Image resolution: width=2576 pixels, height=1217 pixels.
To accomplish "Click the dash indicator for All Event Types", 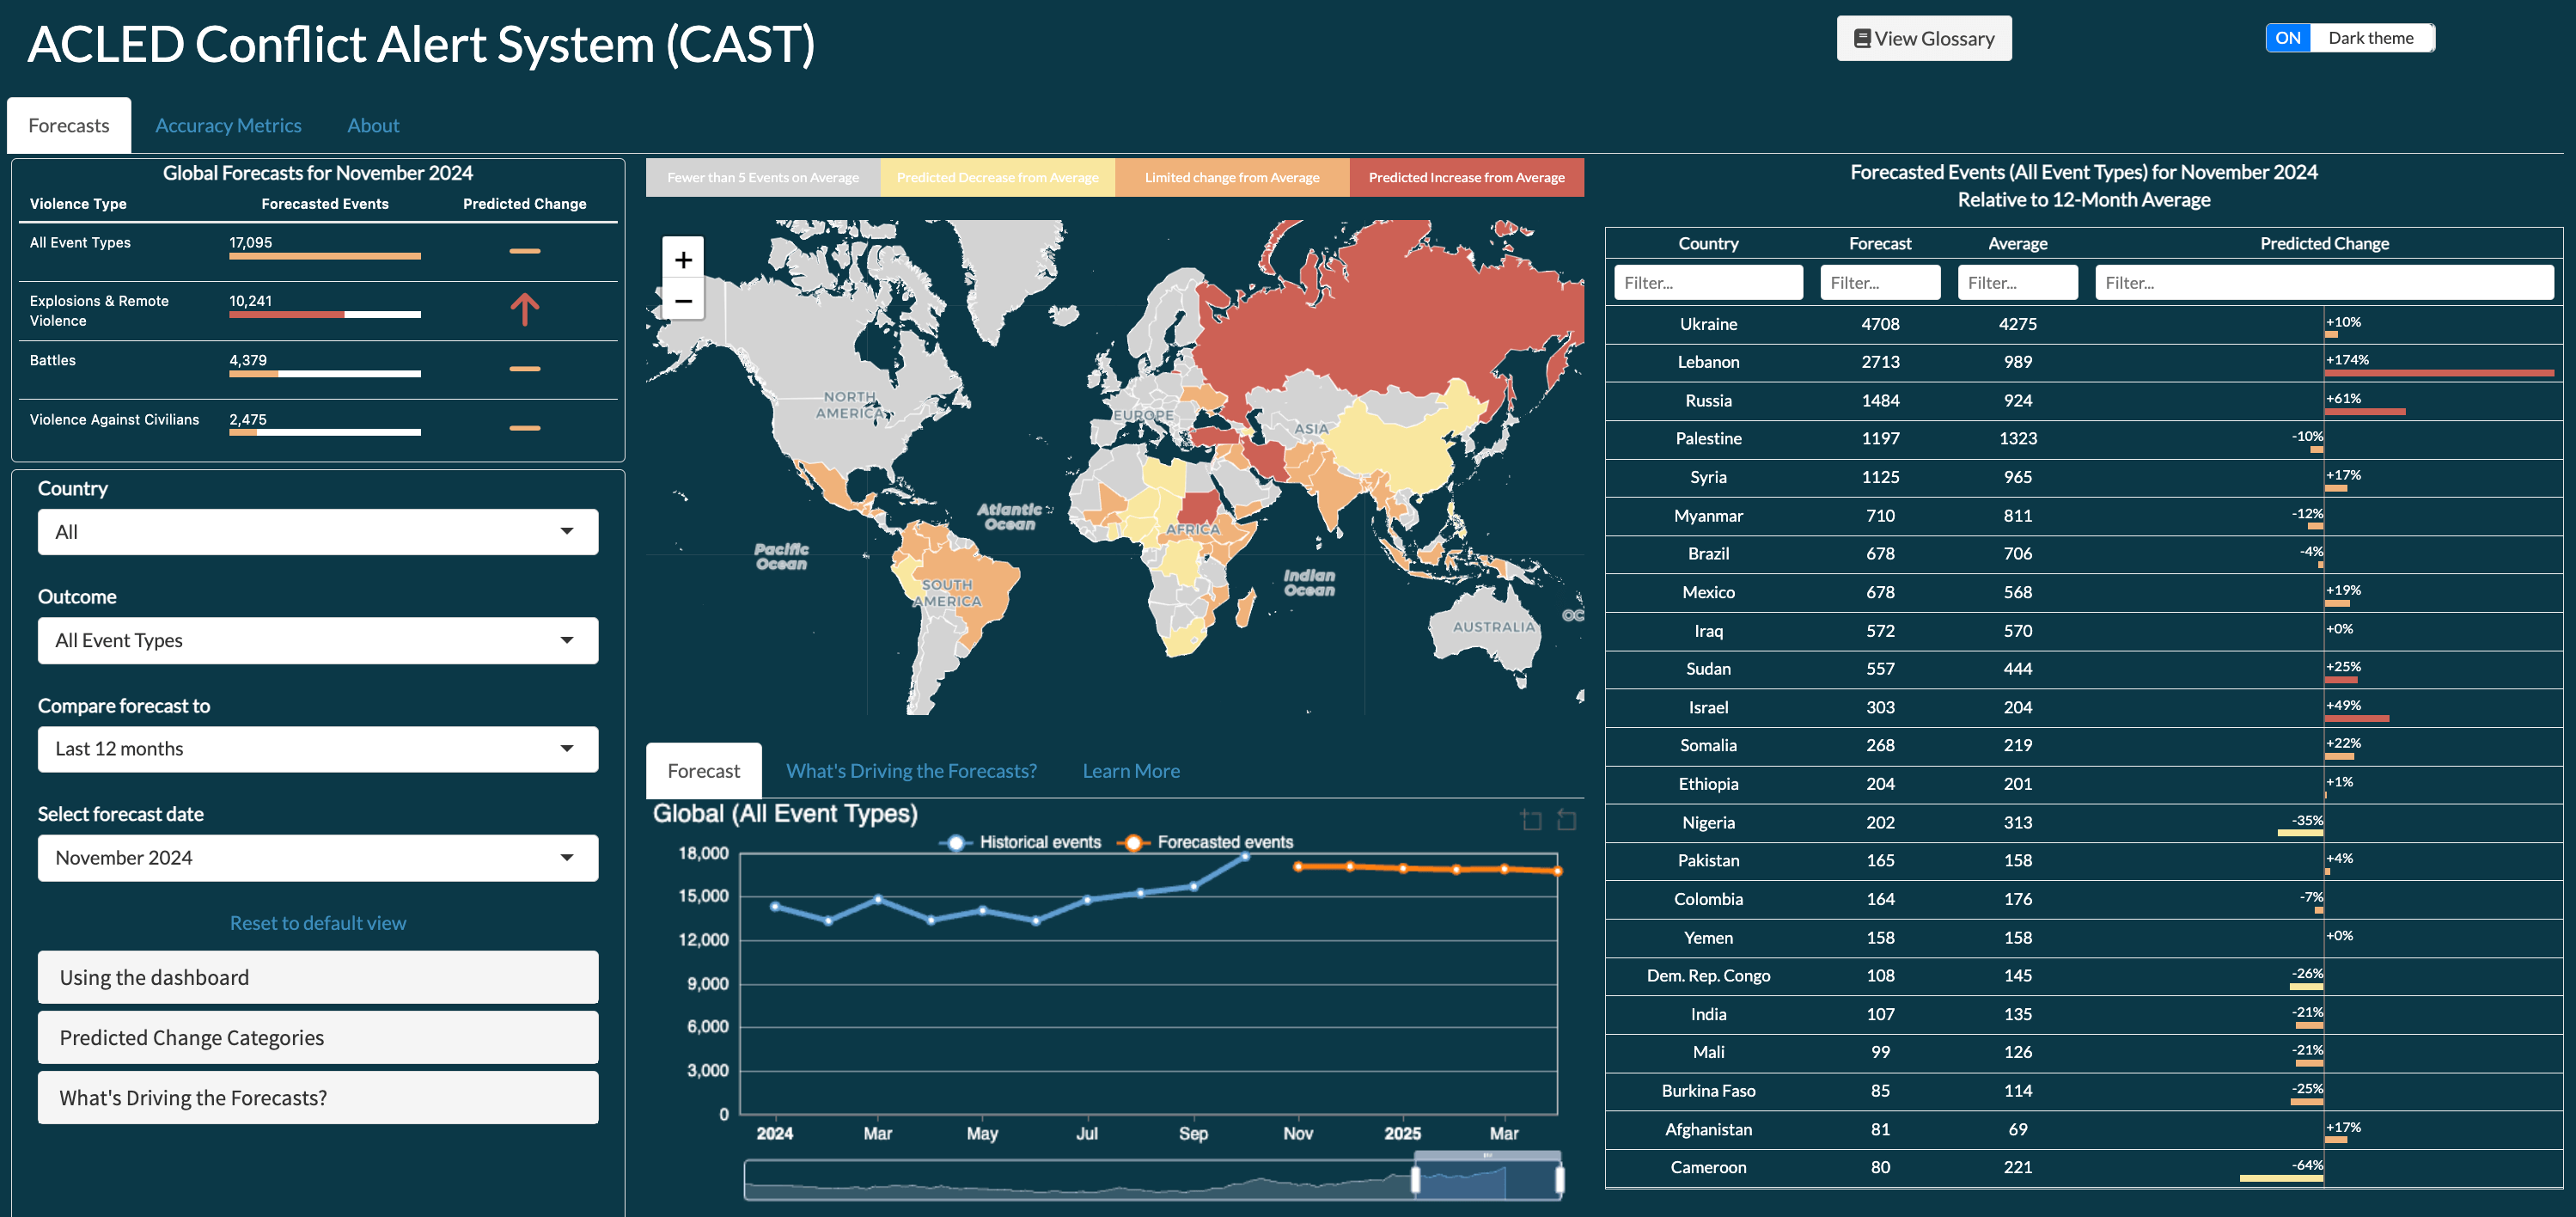I will [x=525, y=251].
